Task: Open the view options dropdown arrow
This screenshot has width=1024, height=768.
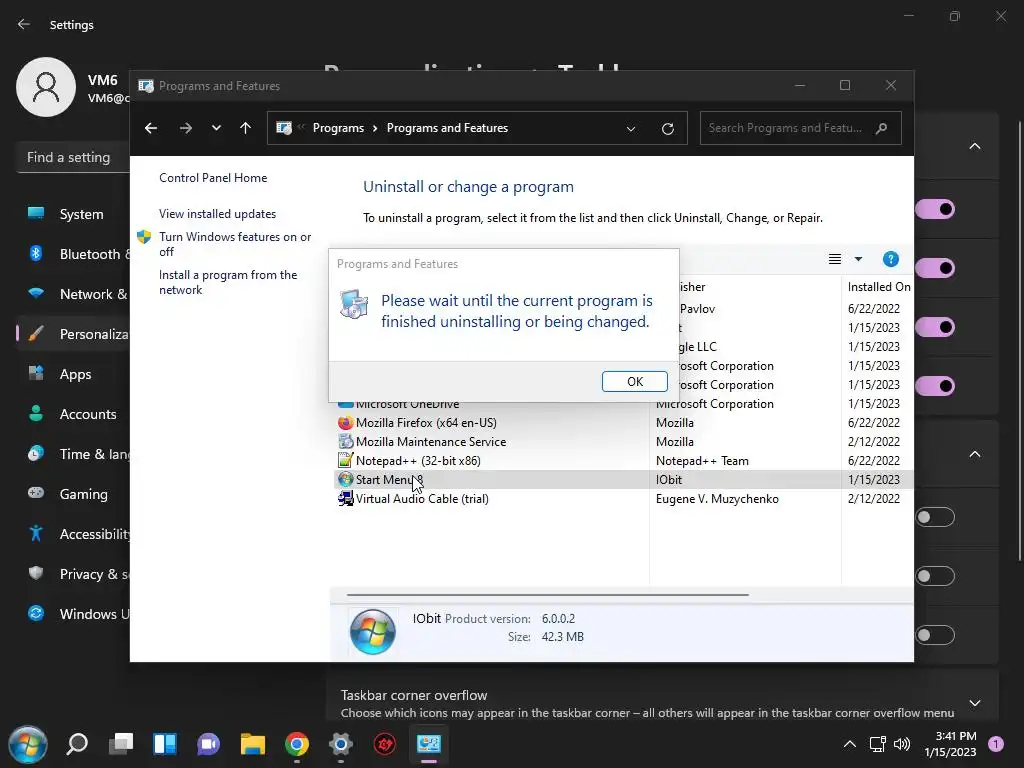Action: coord(858,259)
